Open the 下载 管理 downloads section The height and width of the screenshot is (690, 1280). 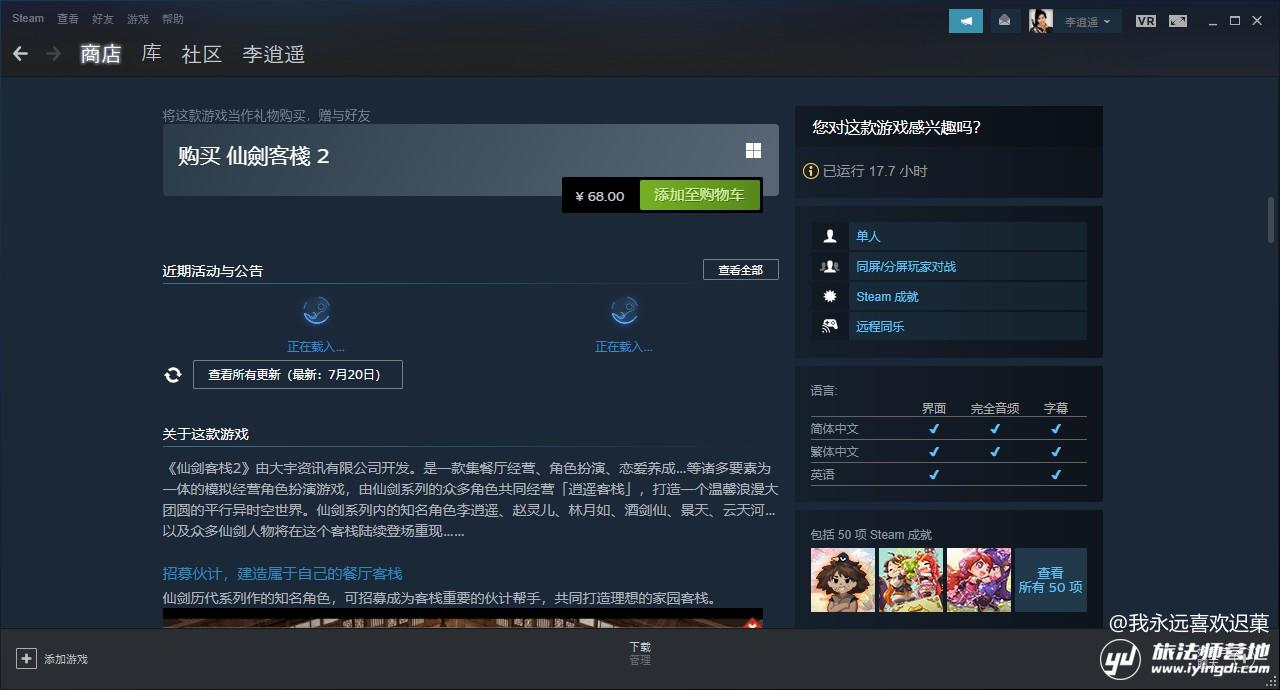pyautogui.click(x=640, y=653)
